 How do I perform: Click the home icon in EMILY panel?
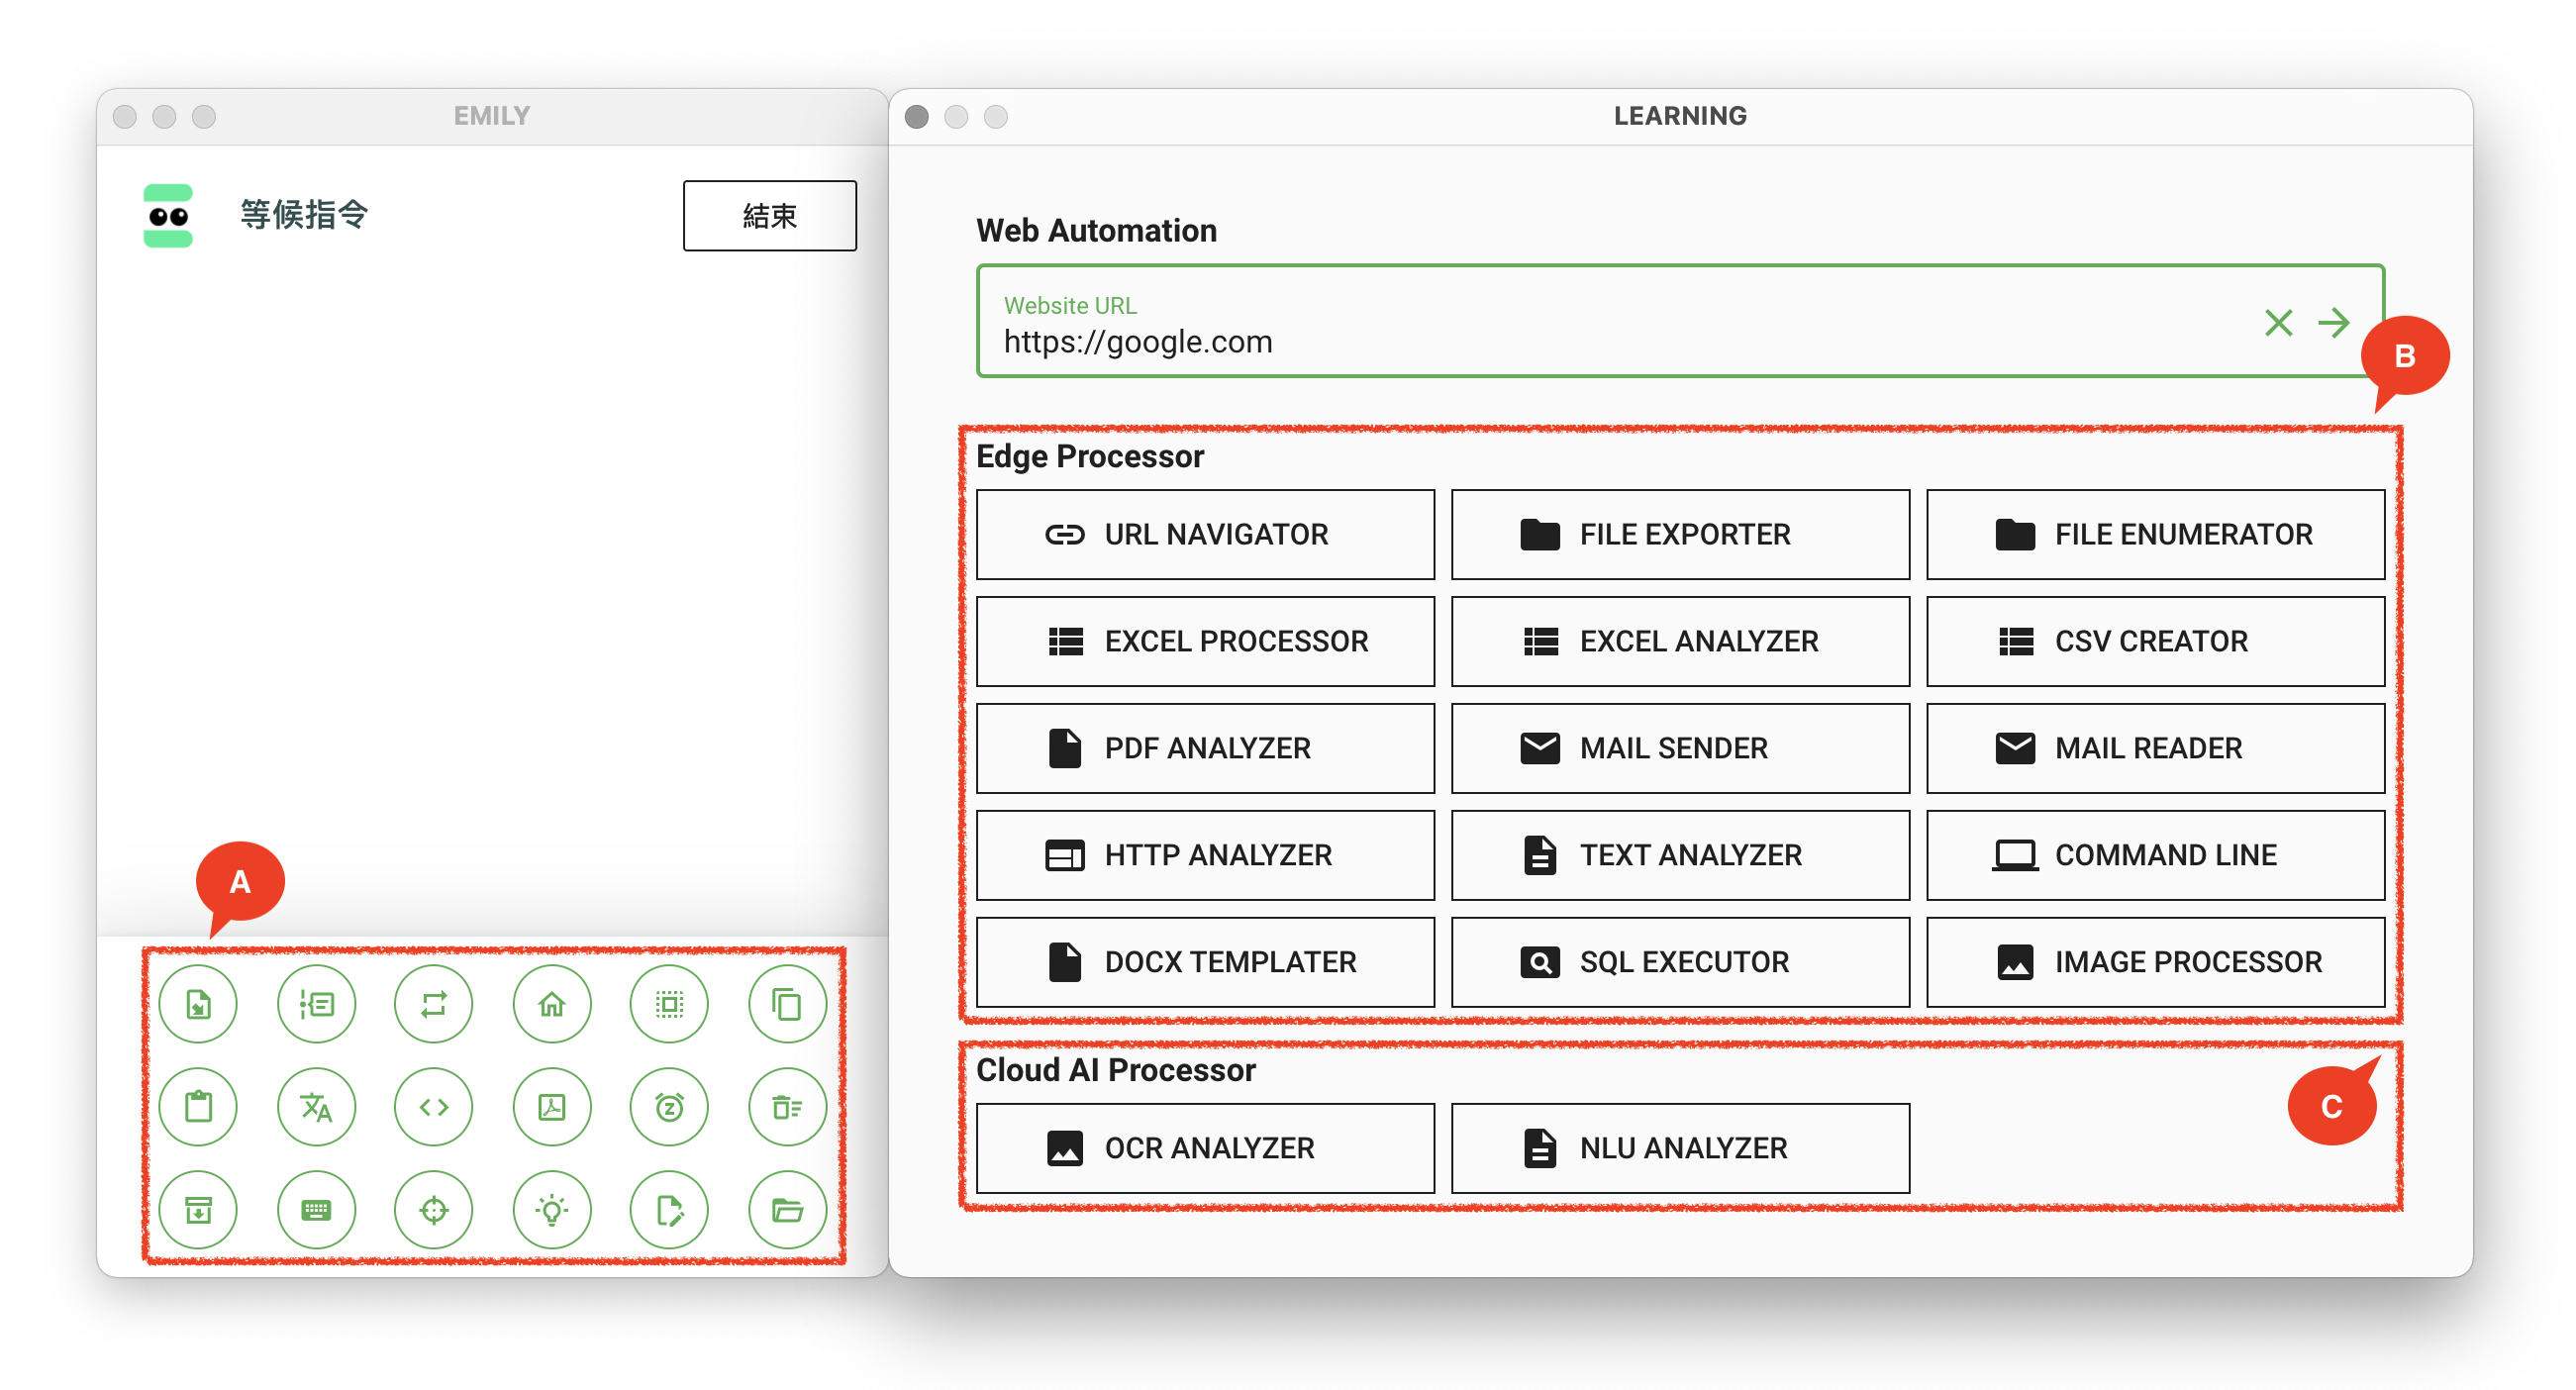(x=551, y=1004)
